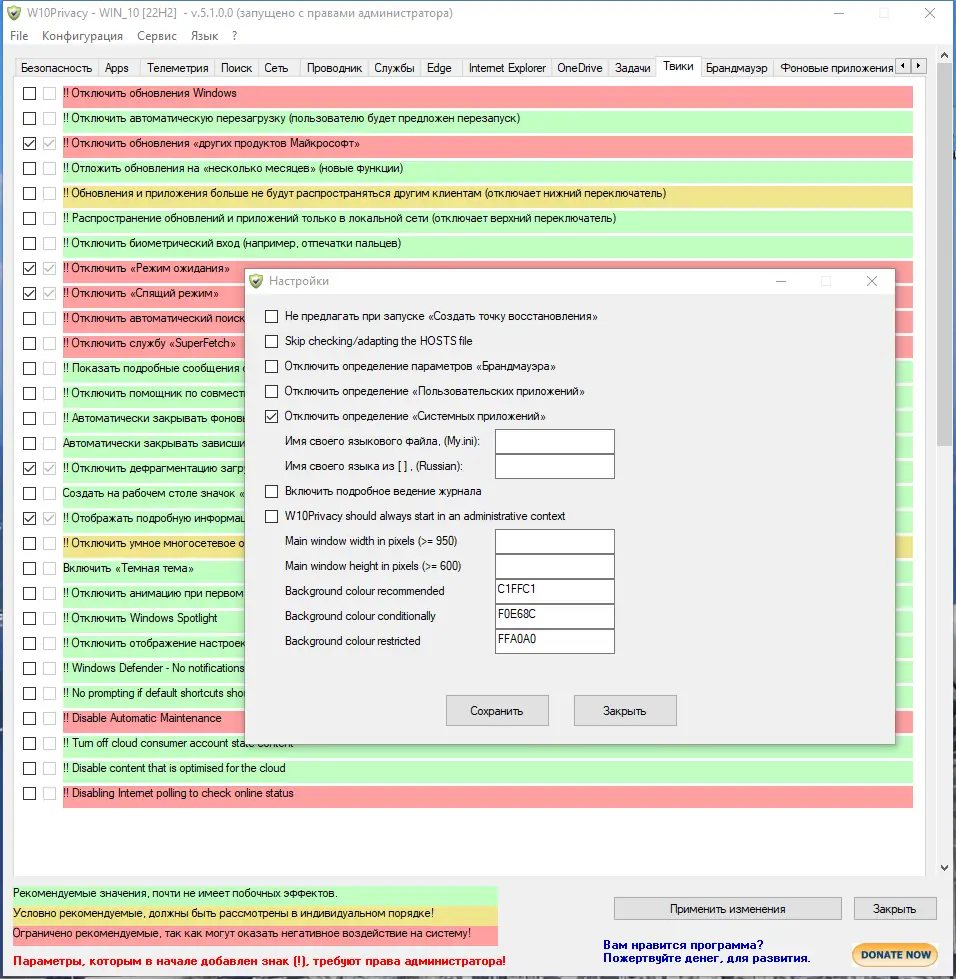Check W10Privacy should always start administrative
The height and width of the screenshot is (979, 956).
click(272, 516)
